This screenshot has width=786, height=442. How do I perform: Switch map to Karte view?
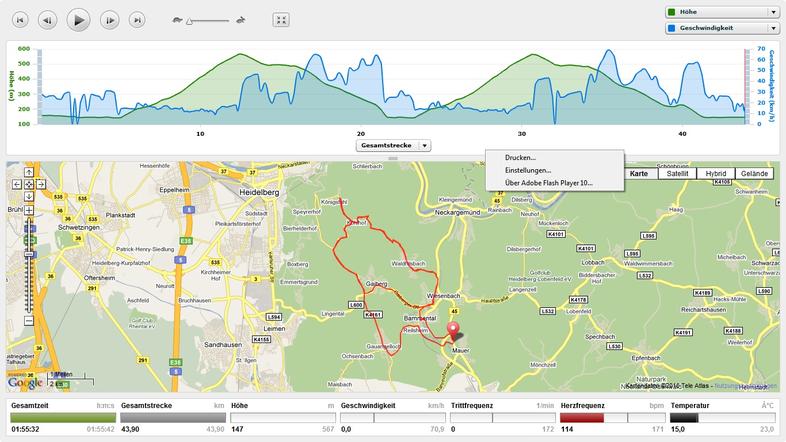click(639, 173)
